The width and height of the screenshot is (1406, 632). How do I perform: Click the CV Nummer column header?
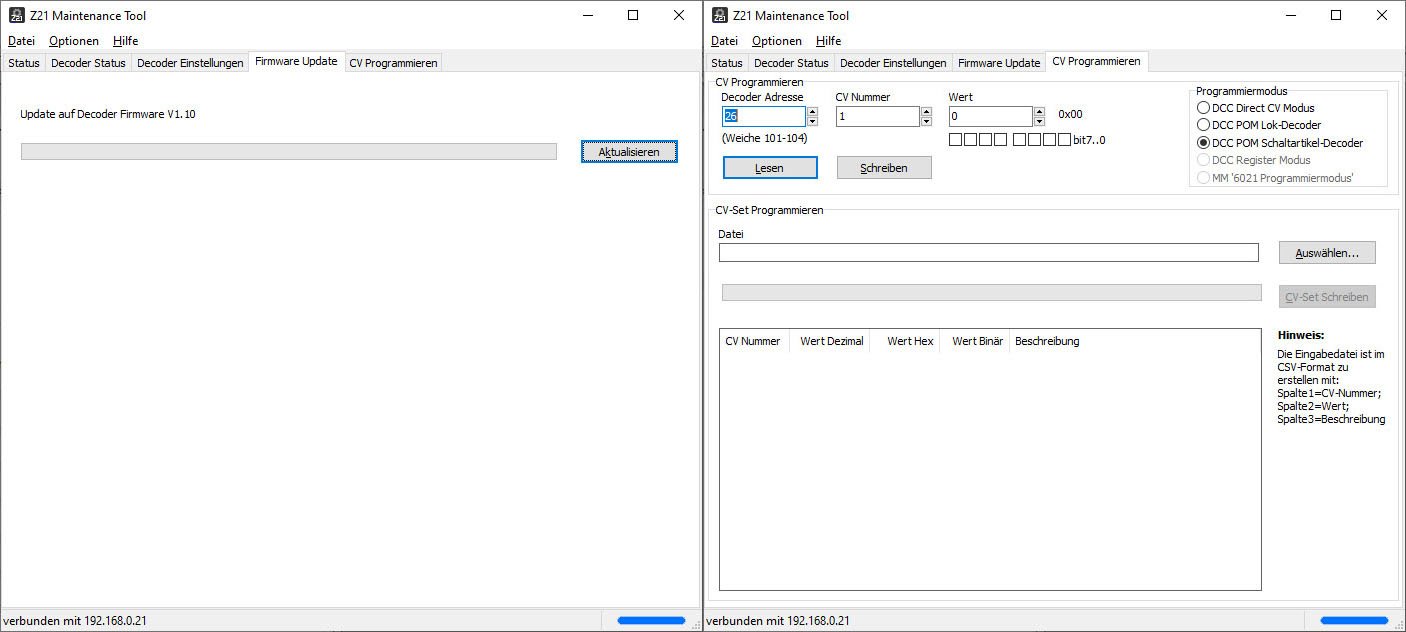click(x=754, y=341)
